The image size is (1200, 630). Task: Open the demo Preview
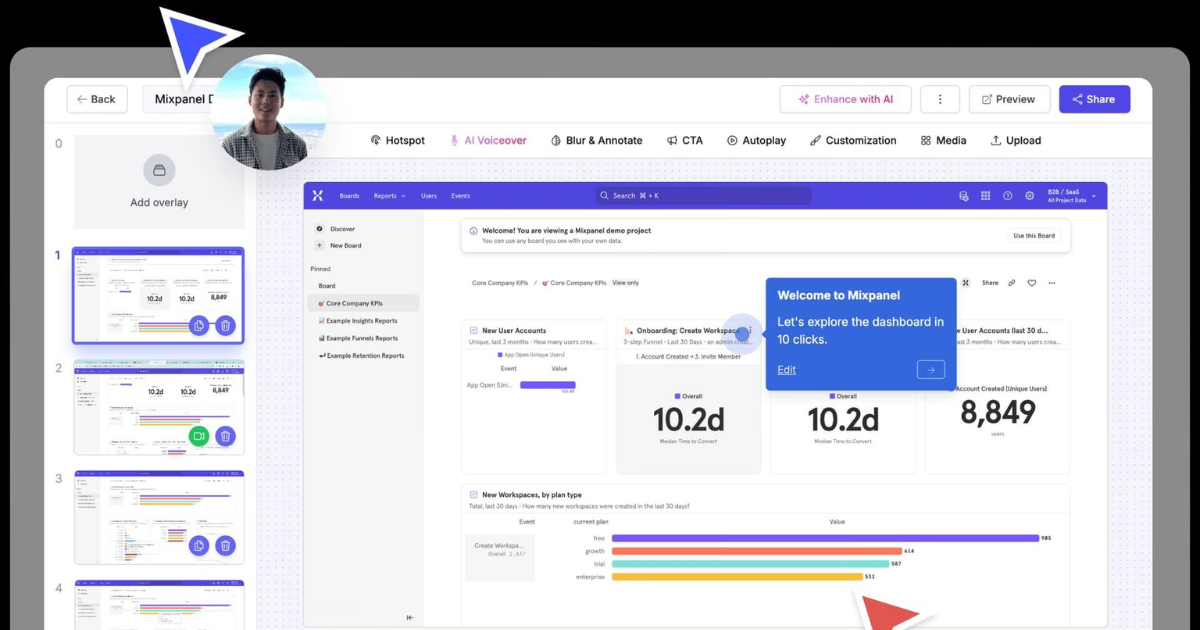1009,99
